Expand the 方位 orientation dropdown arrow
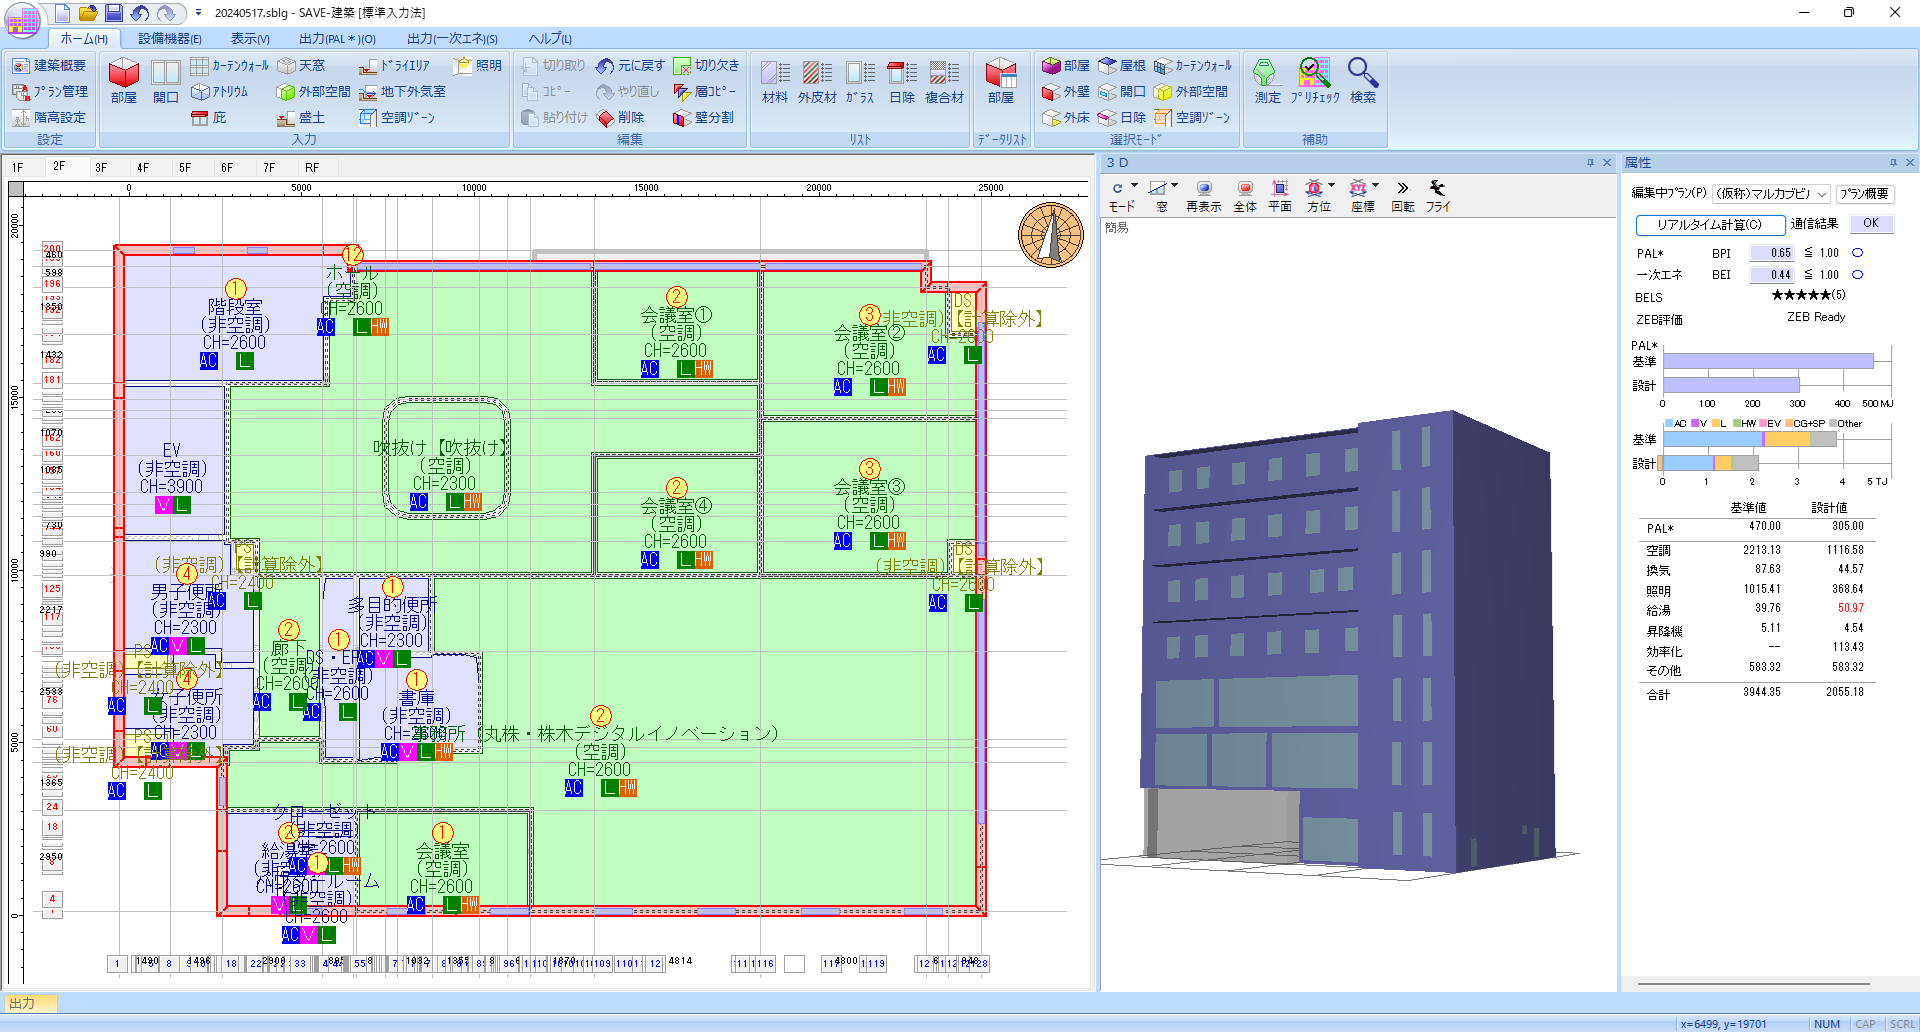 click(1332, 186)
